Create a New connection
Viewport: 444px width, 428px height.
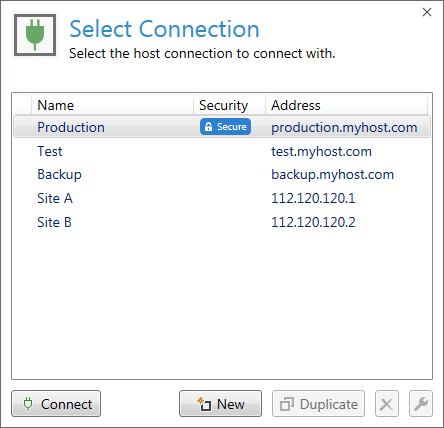220,404
